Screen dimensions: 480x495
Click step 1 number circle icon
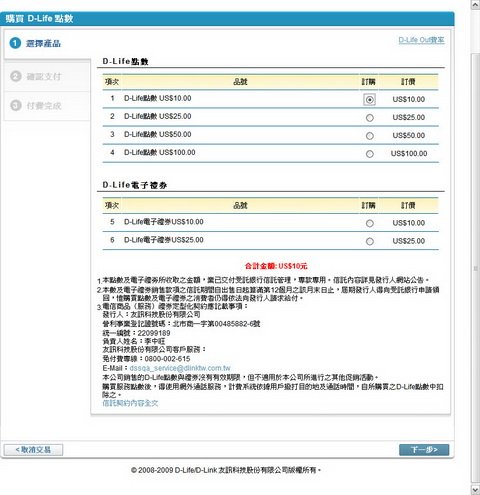(x=15, y=43)
